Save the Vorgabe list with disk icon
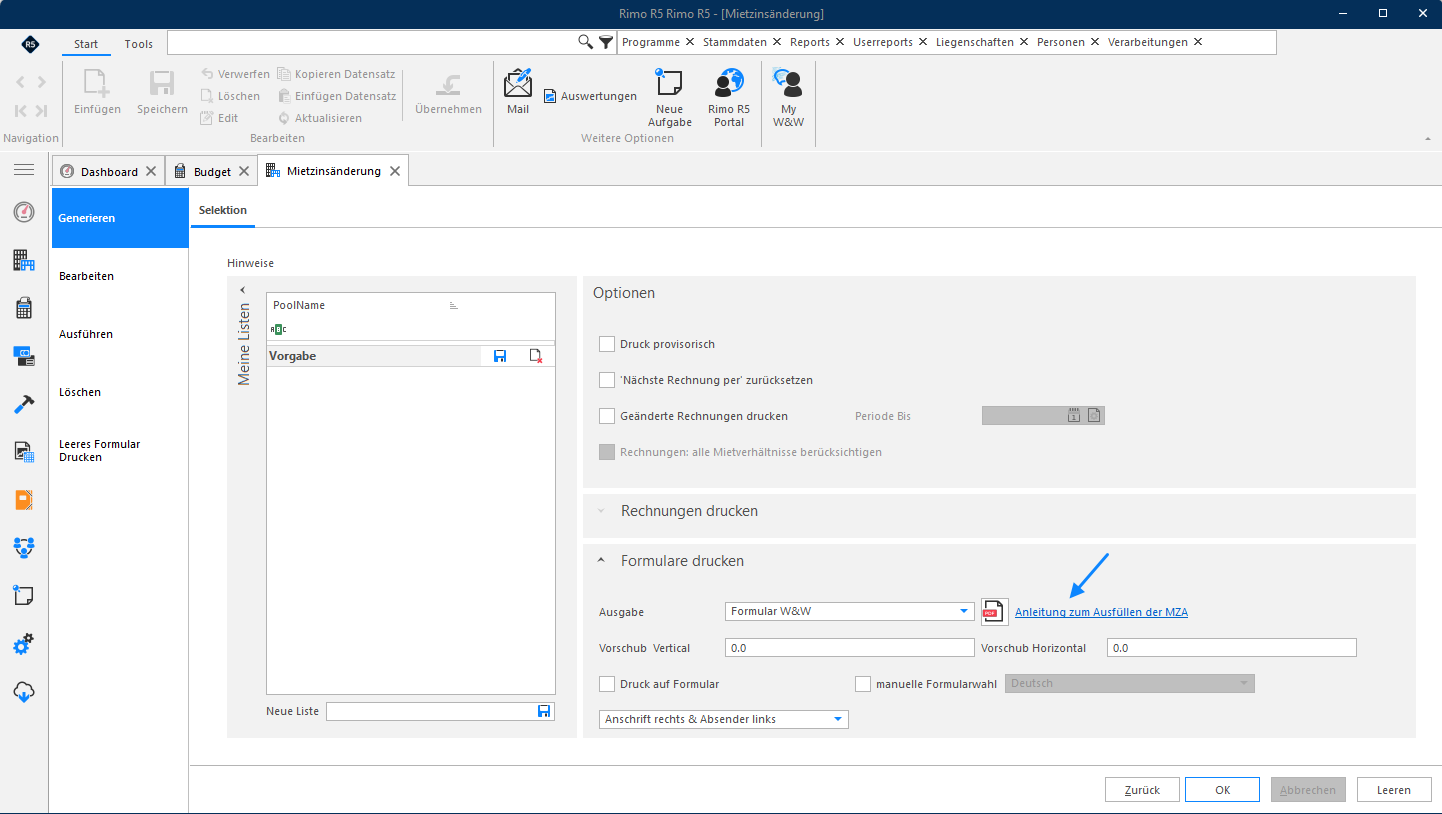This screenshot has height=814, width=1442. coord(500,356)
